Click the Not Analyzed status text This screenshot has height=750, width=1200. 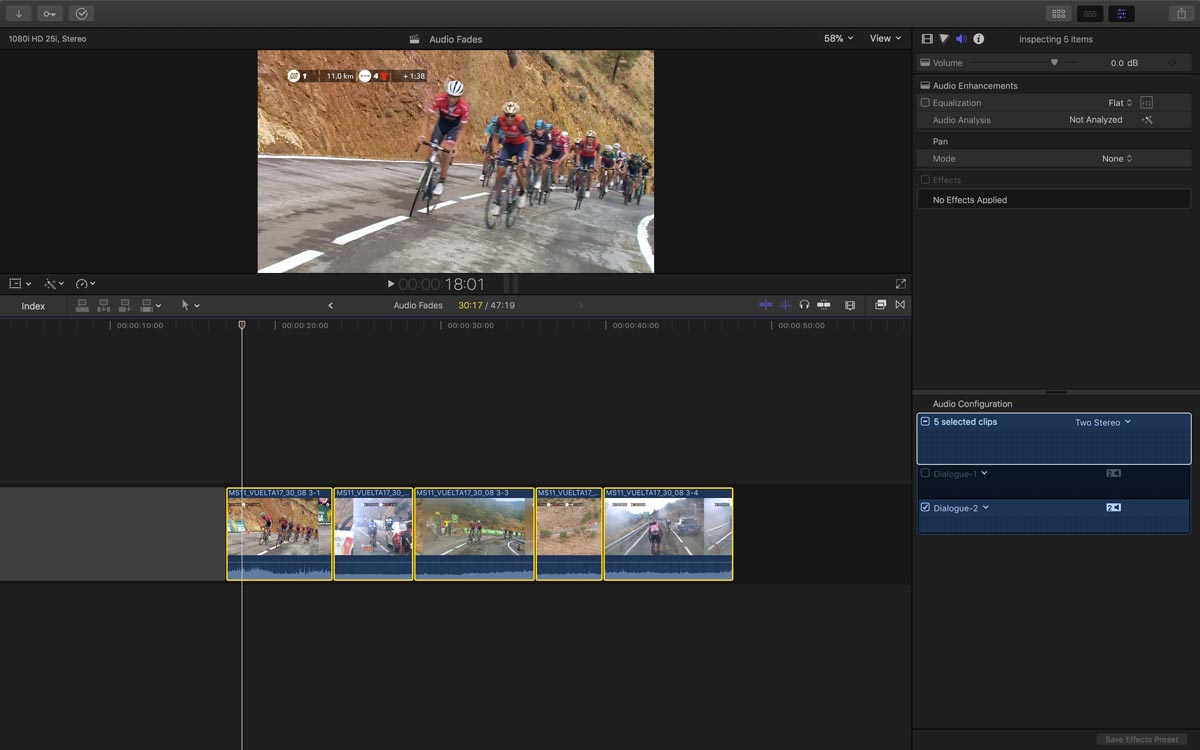tap(1096, 120)
